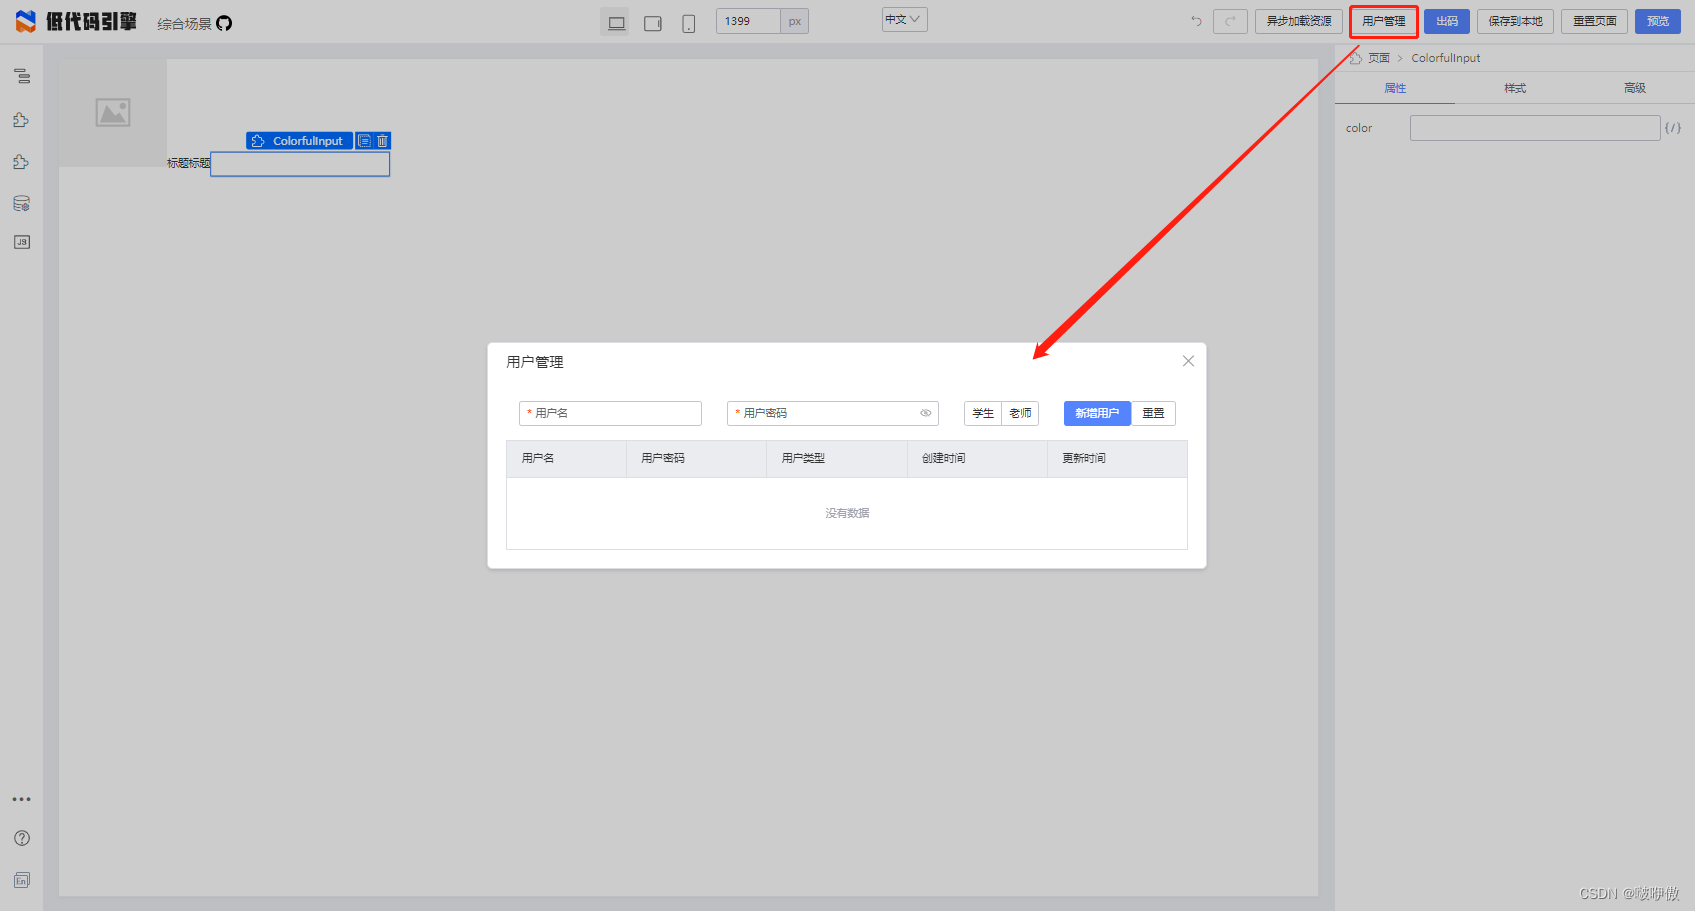This screenshot has width=1695, height=911.
Task: Click the canvas width field showing 1399
Action: pyautogui.click(x=748, y=21)
